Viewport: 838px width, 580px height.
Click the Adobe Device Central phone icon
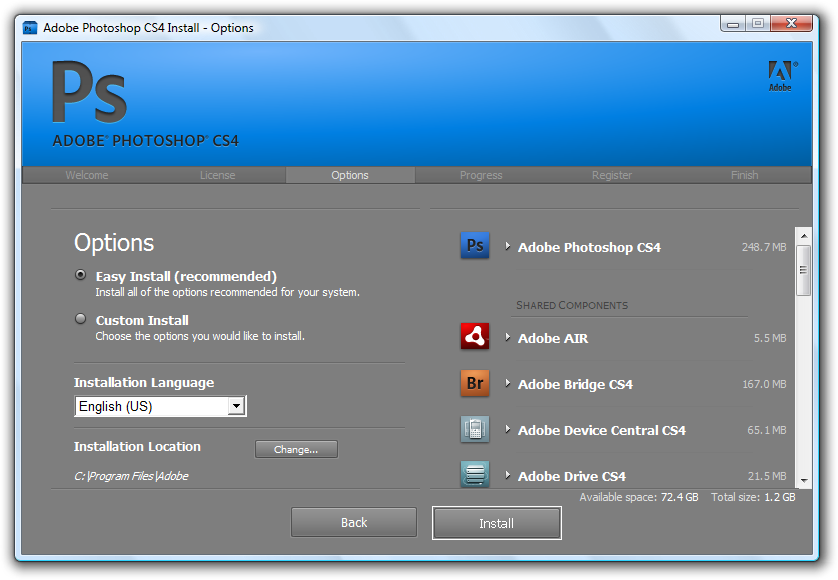click(475, 429)
